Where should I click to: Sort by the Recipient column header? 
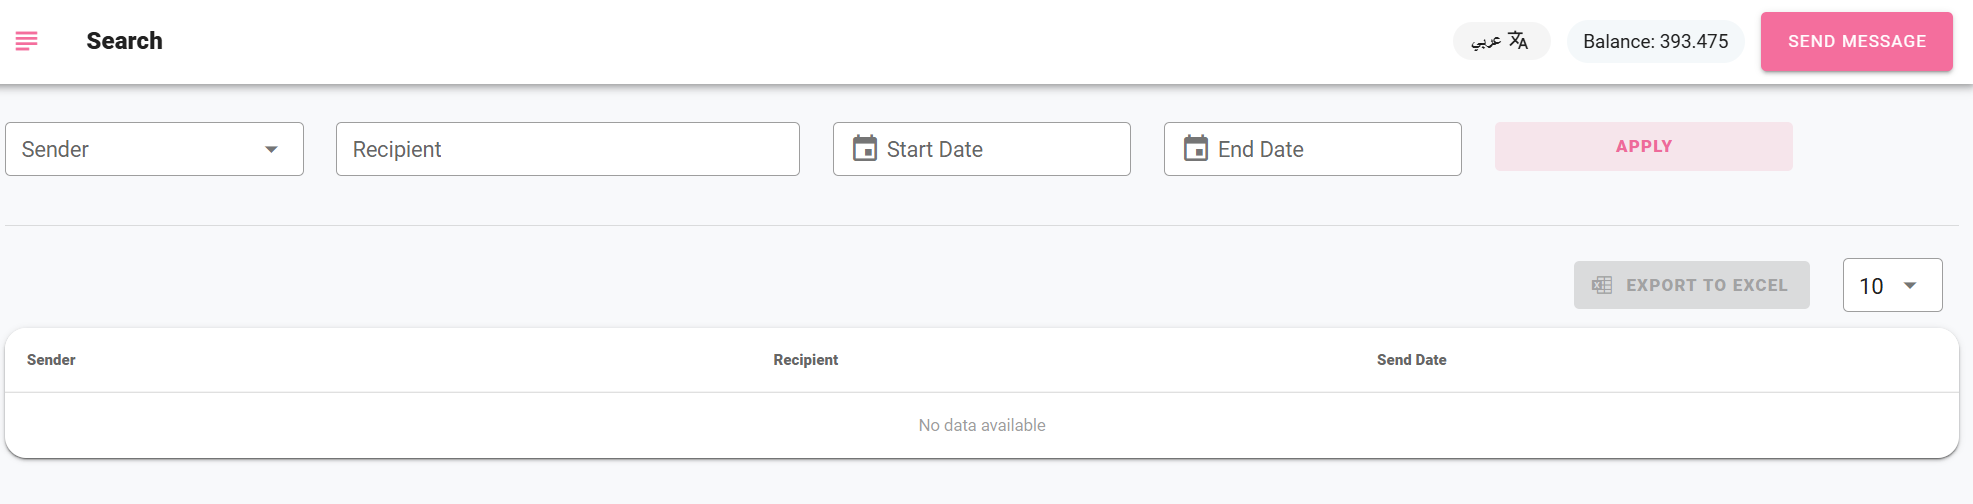point(805,360)
